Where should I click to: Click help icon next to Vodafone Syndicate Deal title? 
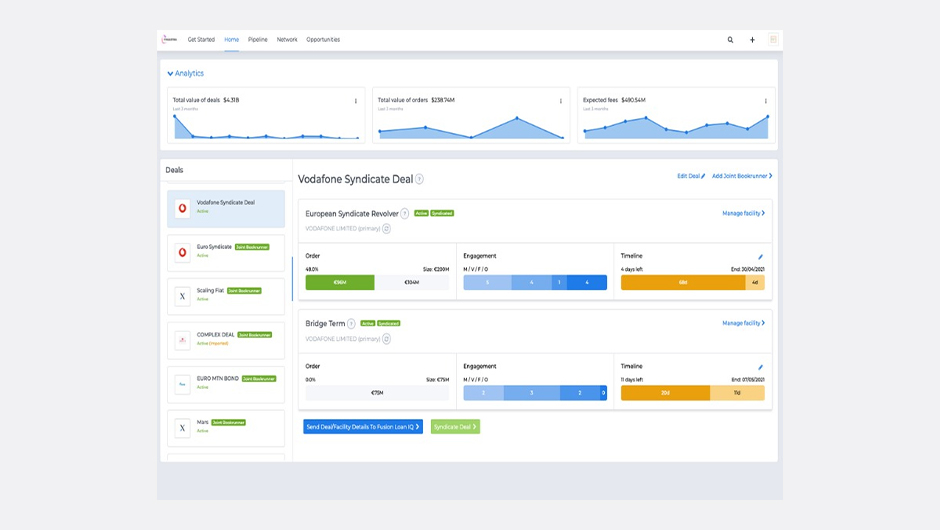420,179
